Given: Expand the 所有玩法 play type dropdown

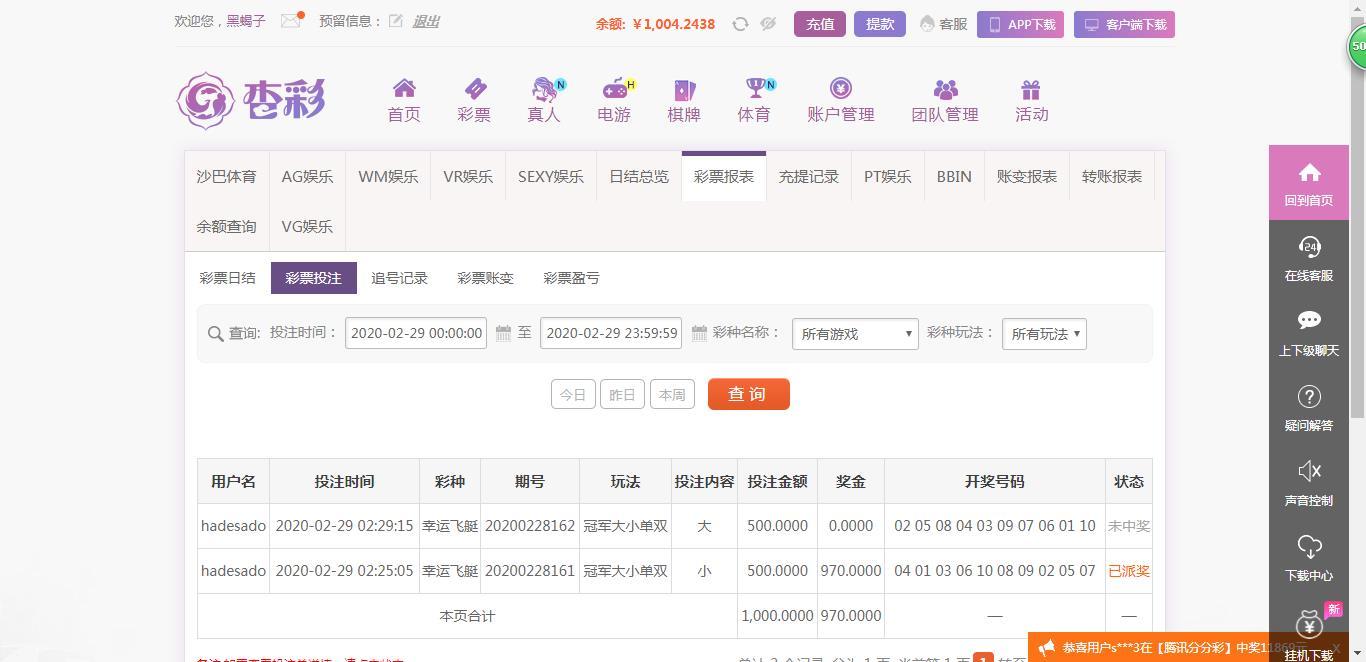Looking at the screenshot, I should (x=1044, y=334).
